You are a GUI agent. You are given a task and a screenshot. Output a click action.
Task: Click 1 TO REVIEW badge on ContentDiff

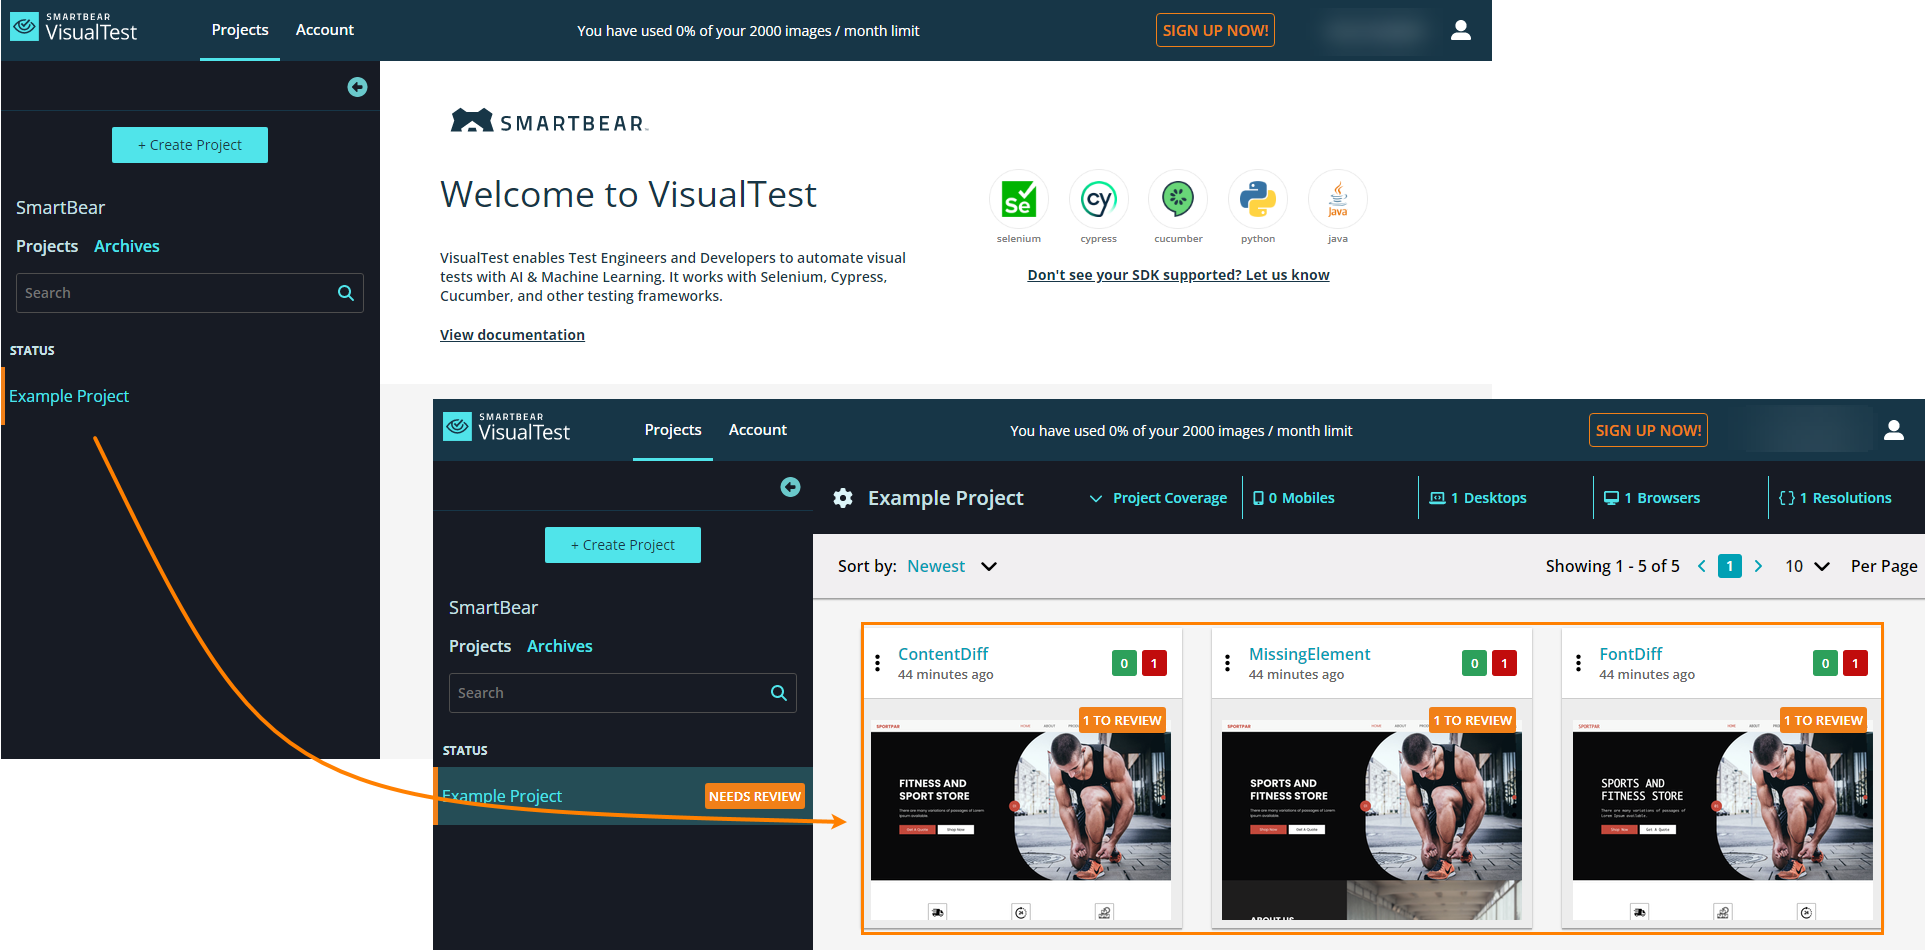[1123, 720]
